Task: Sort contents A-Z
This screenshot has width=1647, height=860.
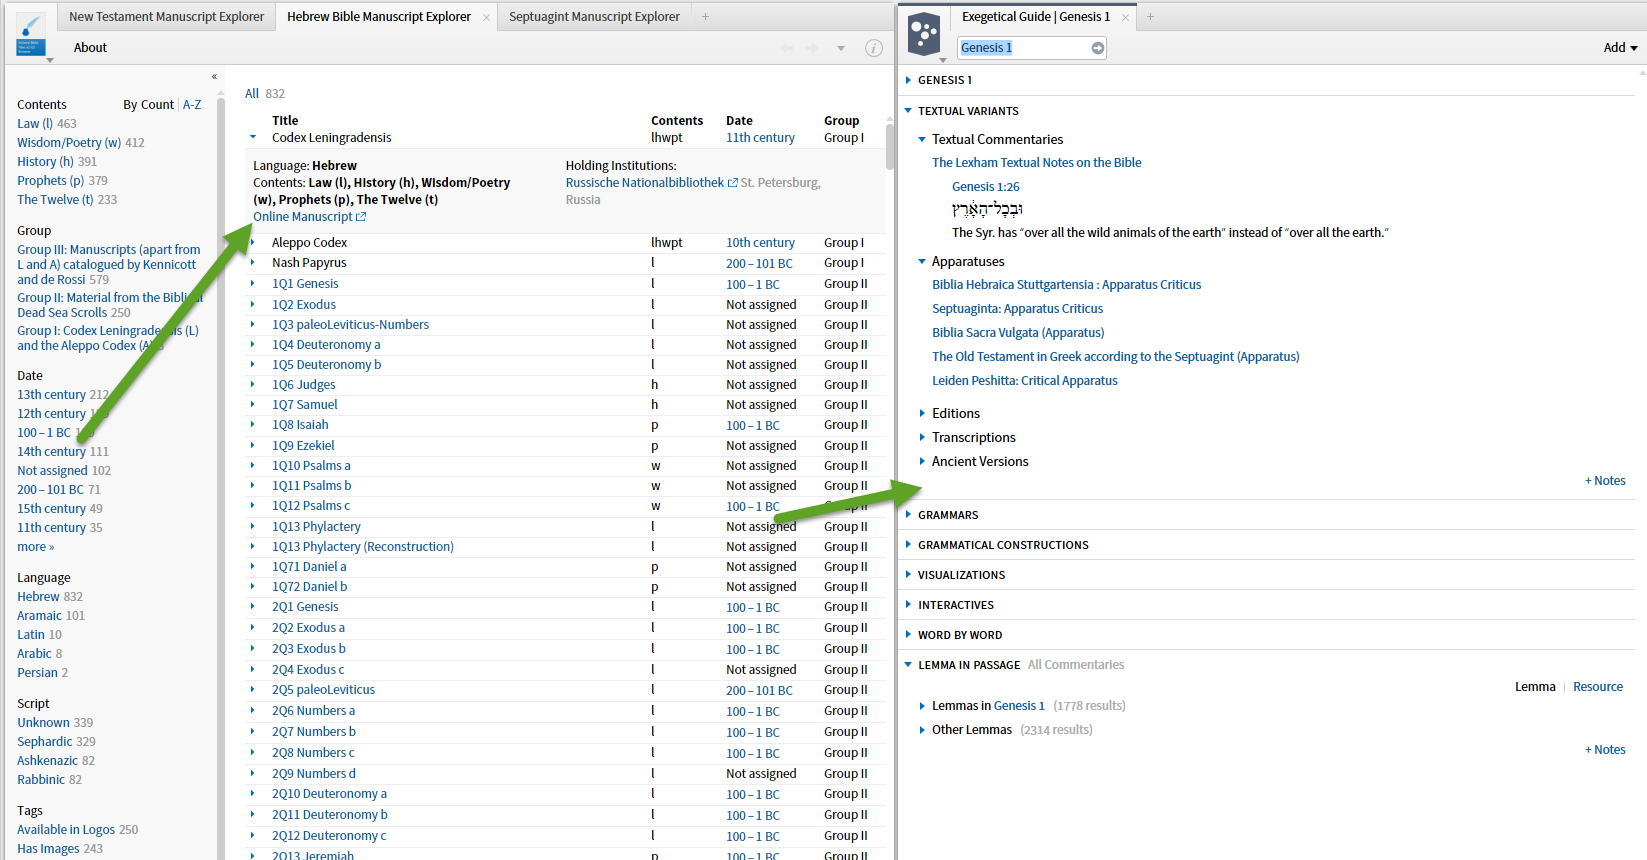Action: [x=192, y=105]
